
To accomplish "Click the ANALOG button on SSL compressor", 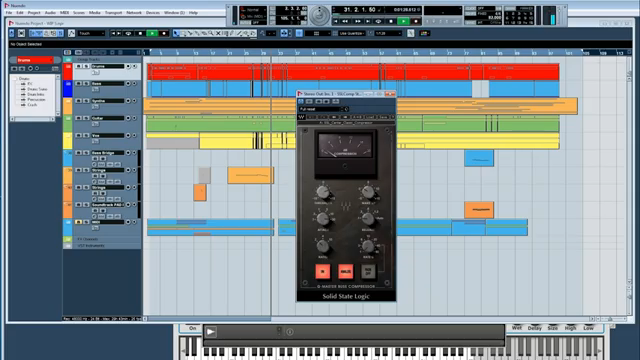I will pos(345,271).
